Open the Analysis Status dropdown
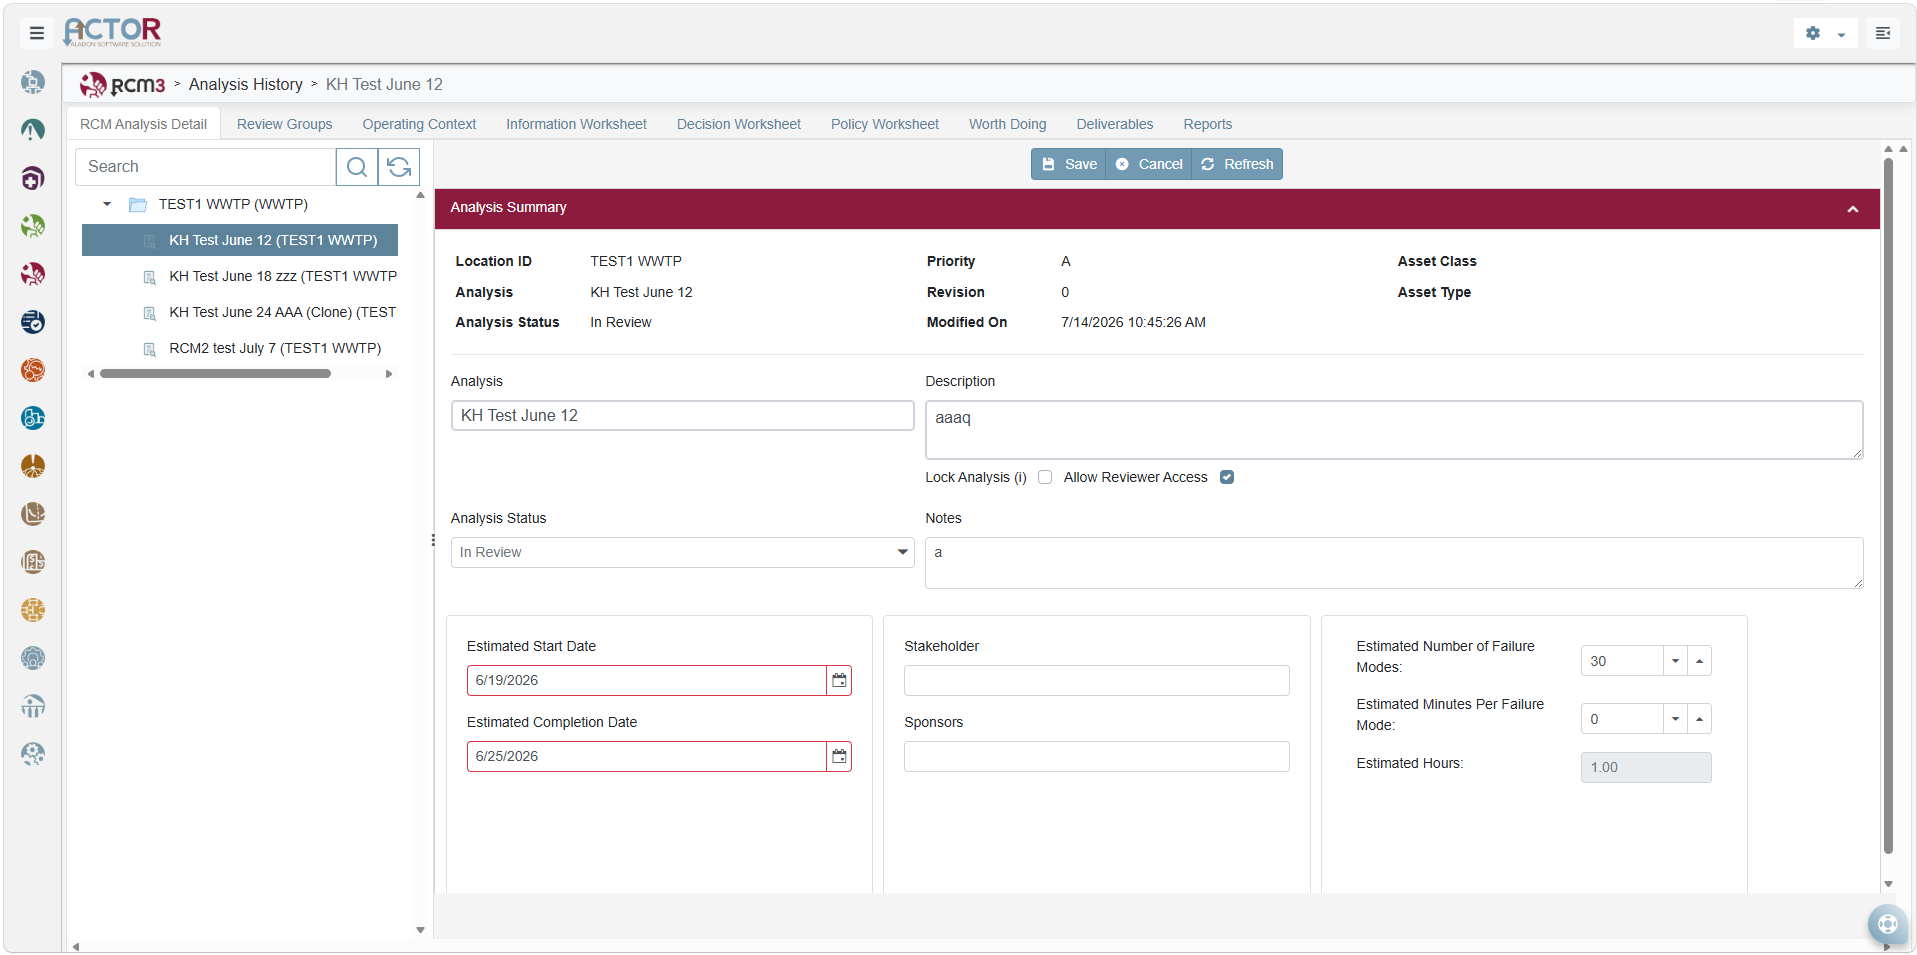This screenshot has height=955, width=1917. coord(682,552)
